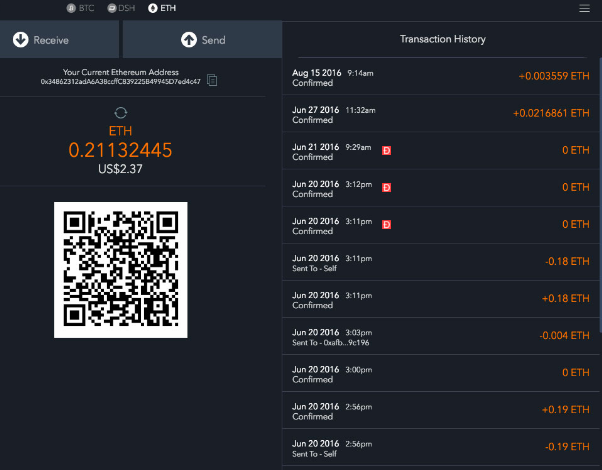The image size is (602, 470).
Task: Click Your Current Ethereum Address label
Action: tap(121, 72)
